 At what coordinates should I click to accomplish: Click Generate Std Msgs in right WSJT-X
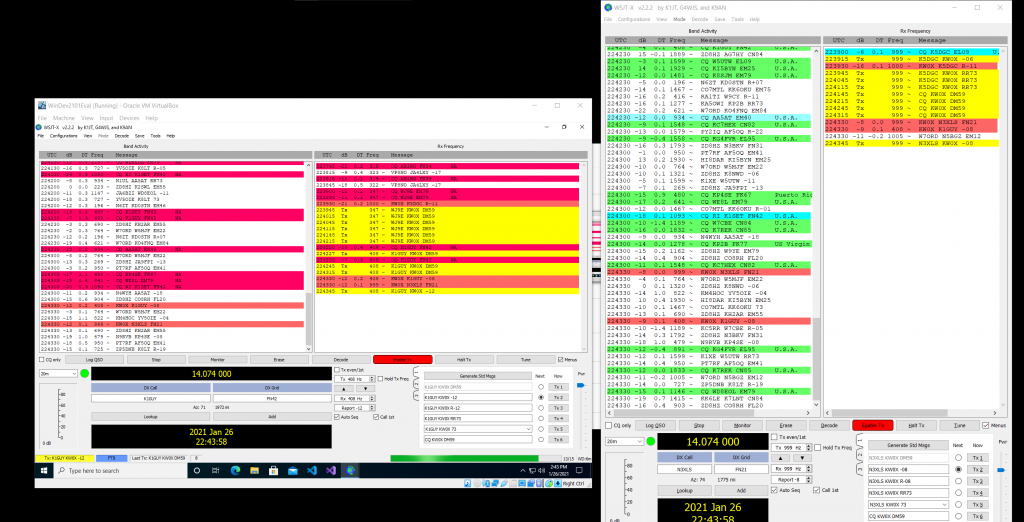(908, 445)
